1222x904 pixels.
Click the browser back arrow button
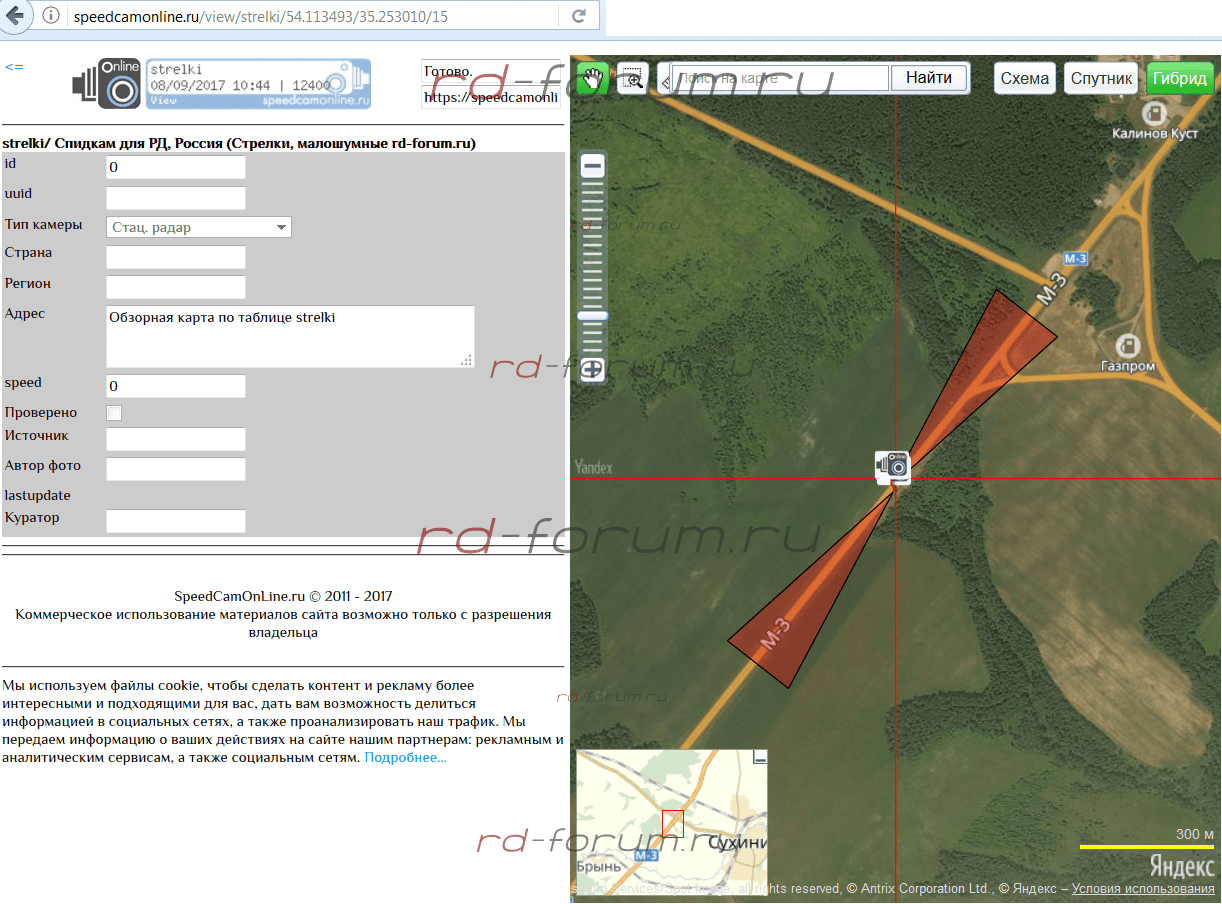click(15, 16)
